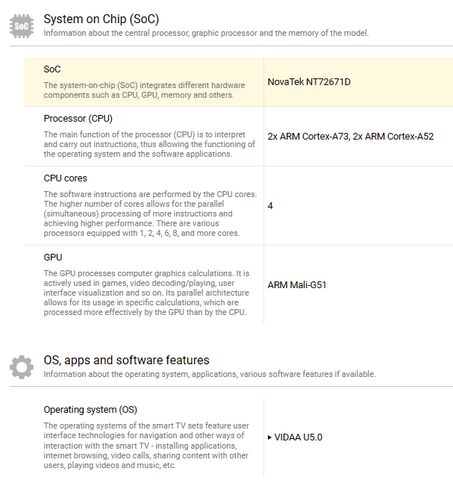Click the NovaTek NT72671D value
The image size is (453, 480).
309,82
